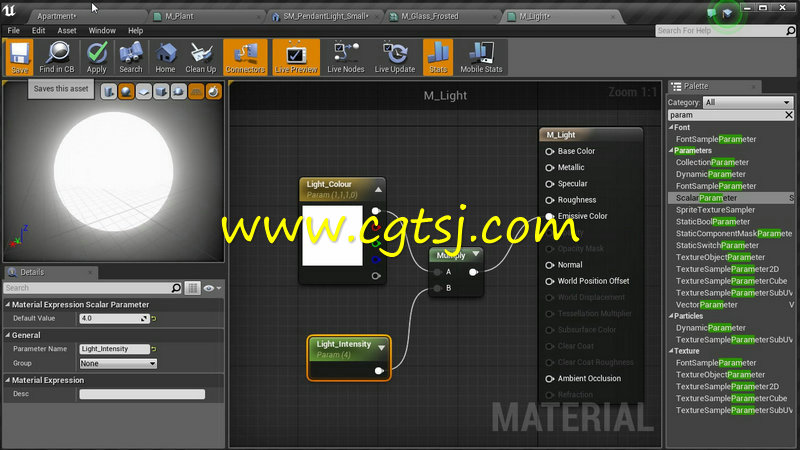Image resolution: width=800 pixels, height=450 pixels.
Task: Reset Default Value to default
Action: (154, 318)
